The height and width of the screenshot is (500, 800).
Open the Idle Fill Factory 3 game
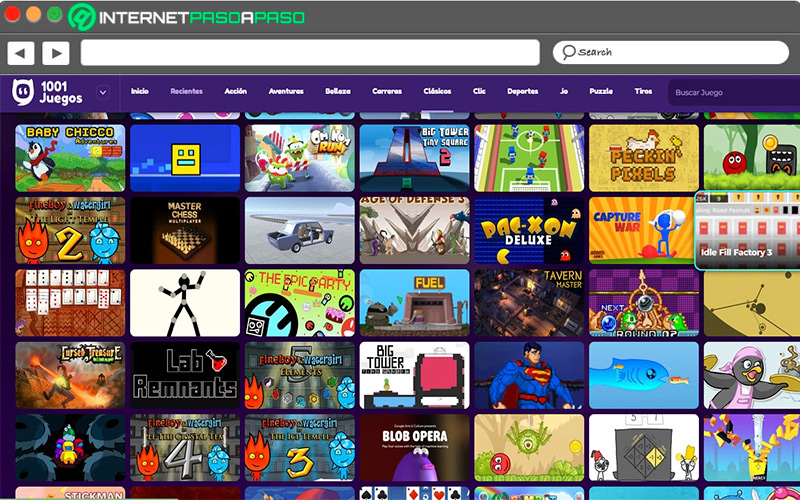(x=747, y=231)
